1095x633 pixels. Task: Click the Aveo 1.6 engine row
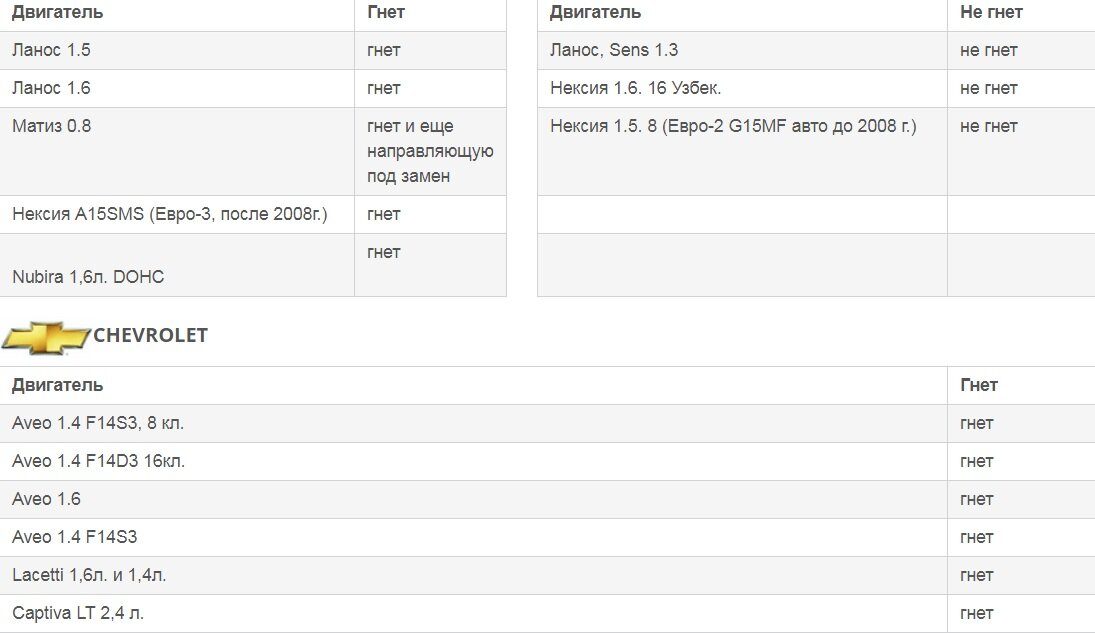(548, 499)
